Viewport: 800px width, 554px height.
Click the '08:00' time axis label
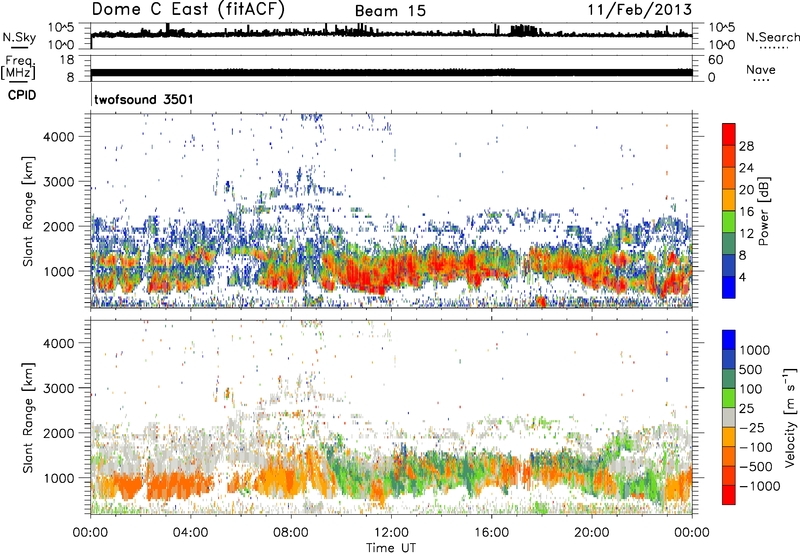point(291,532)
